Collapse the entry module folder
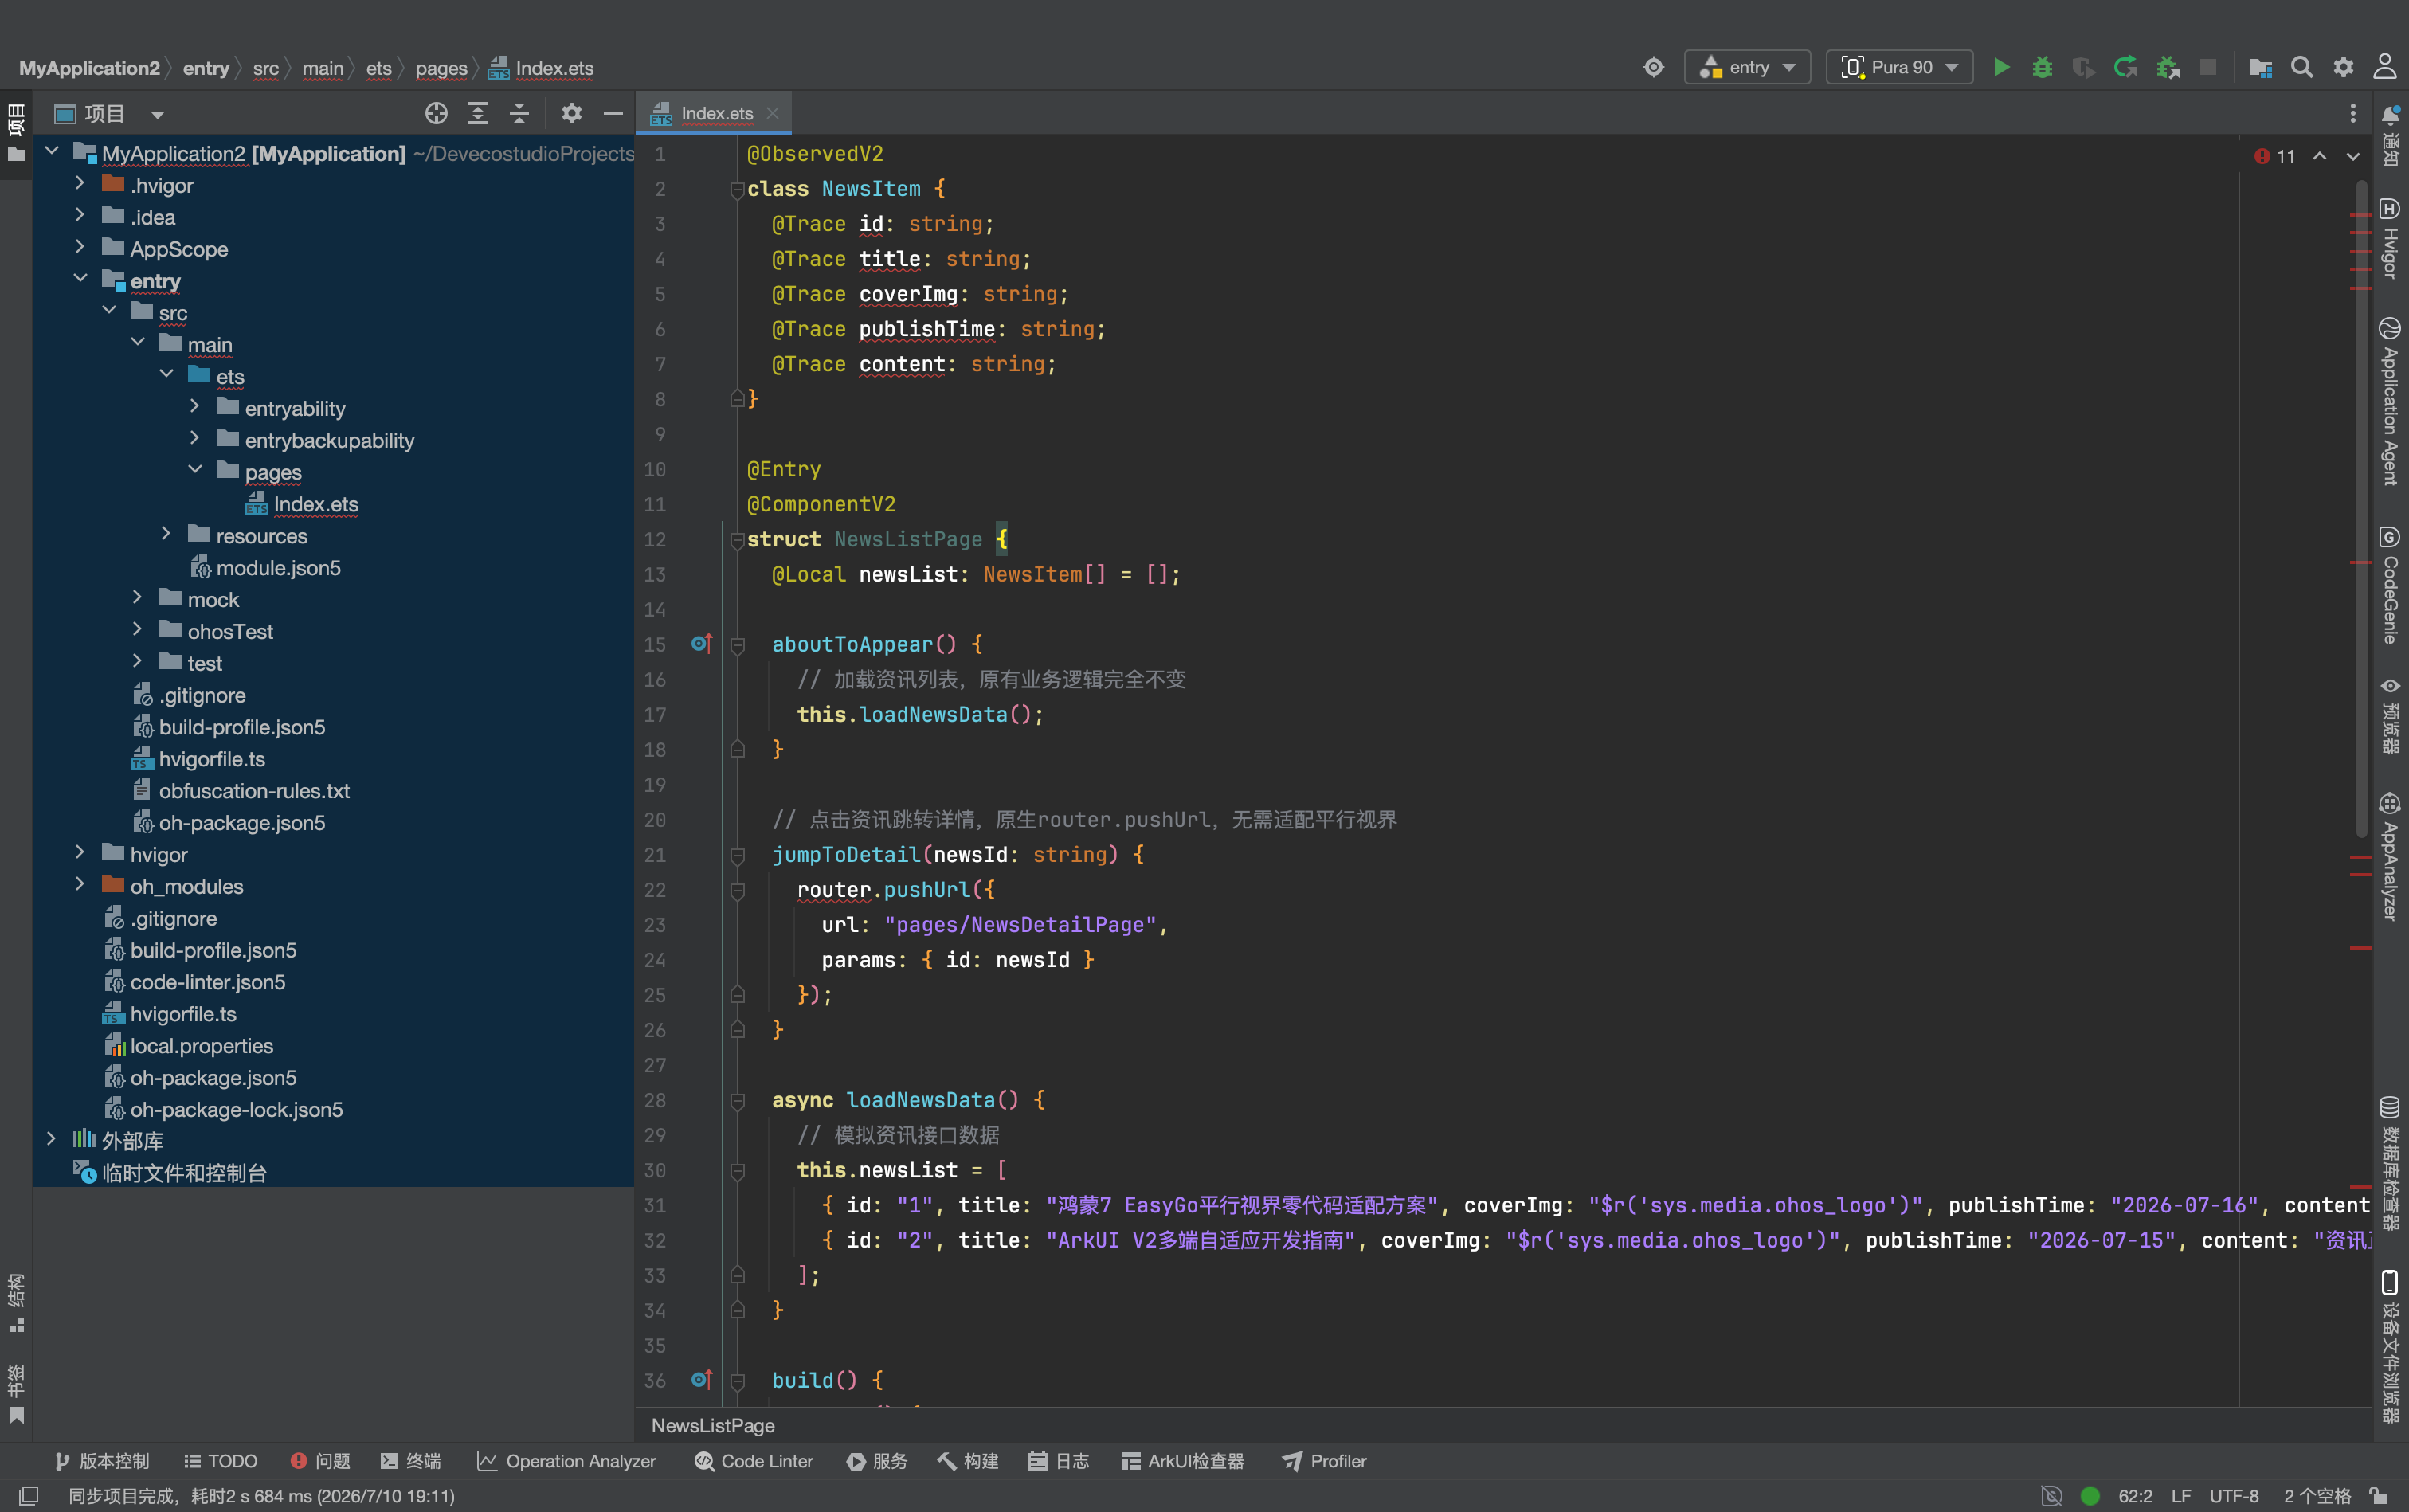The height and width of the screenshot is (1512, 2409). coord(80,280)
